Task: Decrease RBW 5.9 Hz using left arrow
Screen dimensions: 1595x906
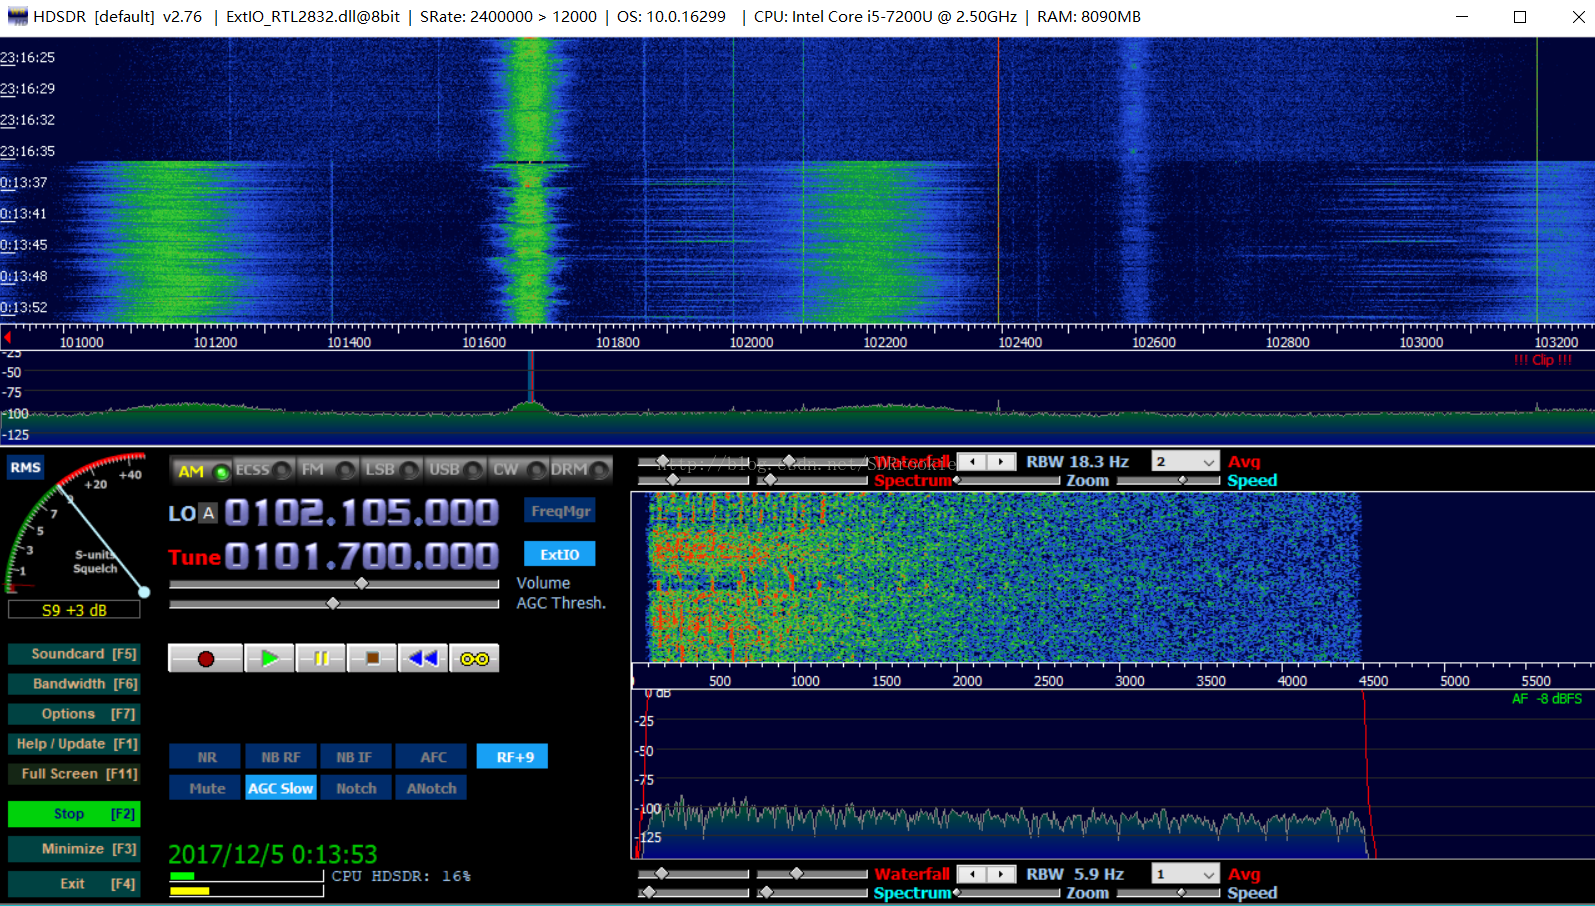Action: pos(972,874)
